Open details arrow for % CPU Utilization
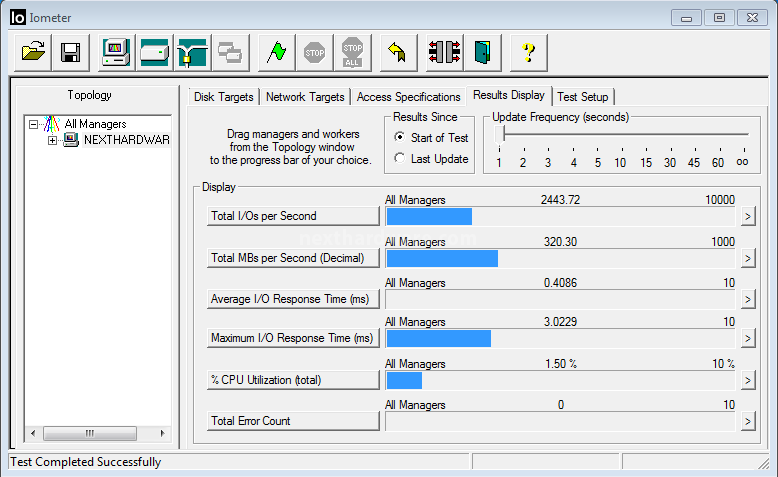The height and width of the screenshot is (477, 778). point(748,381)
